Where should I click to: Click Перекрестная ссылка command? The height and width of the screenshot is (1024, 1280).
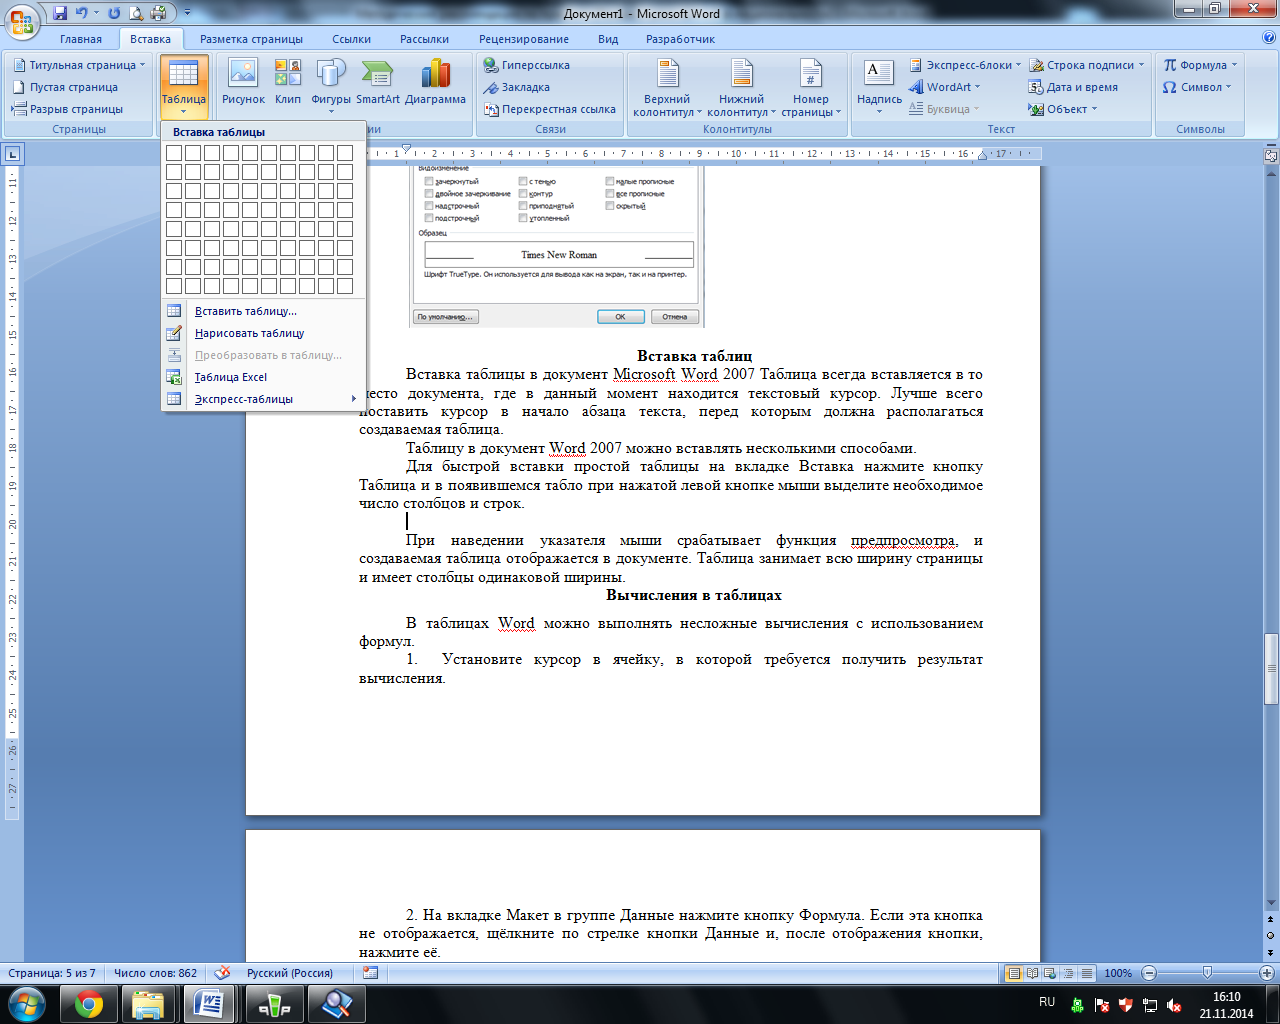(549, 109)
